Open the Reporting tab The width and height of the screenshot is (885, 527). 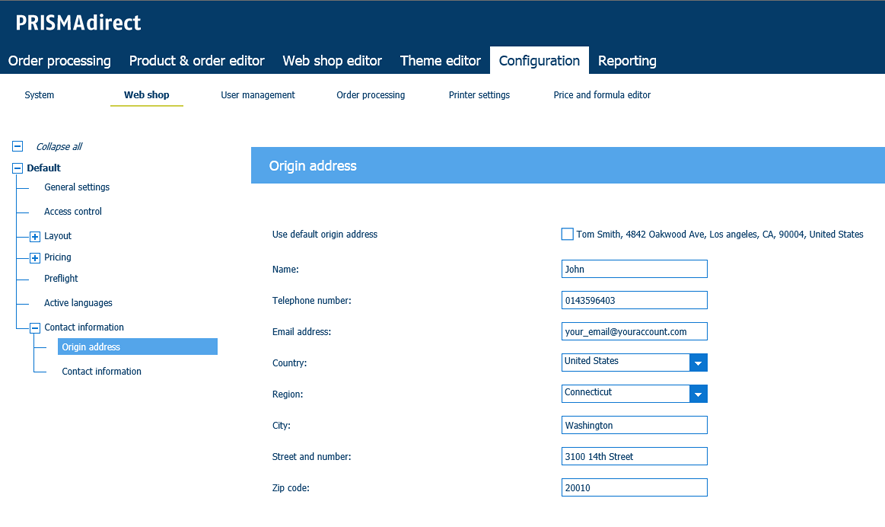(627, 60)
